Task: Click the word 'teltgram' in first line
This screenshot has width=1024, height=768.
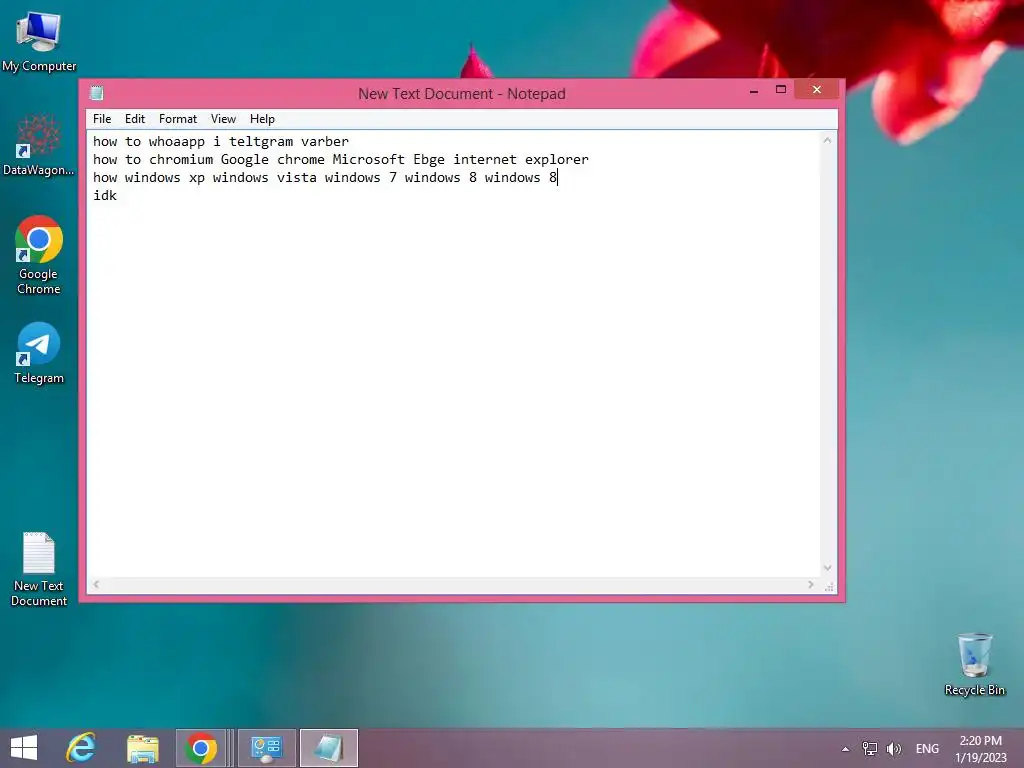Action: click(x=261, y=142)
